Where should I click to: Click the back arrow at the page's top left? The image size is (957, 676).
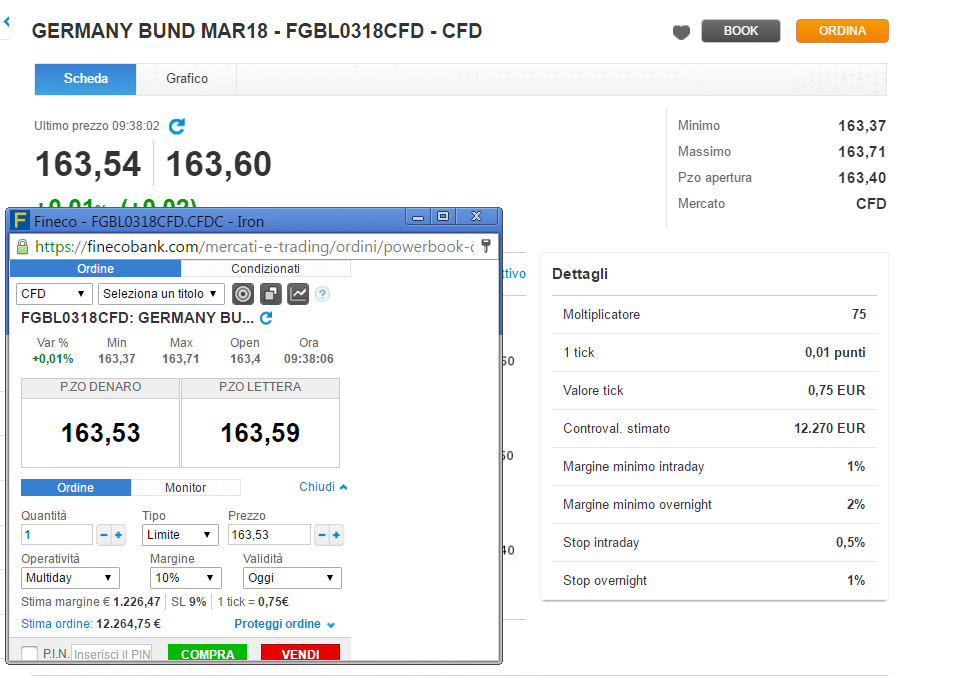(7, 22)
